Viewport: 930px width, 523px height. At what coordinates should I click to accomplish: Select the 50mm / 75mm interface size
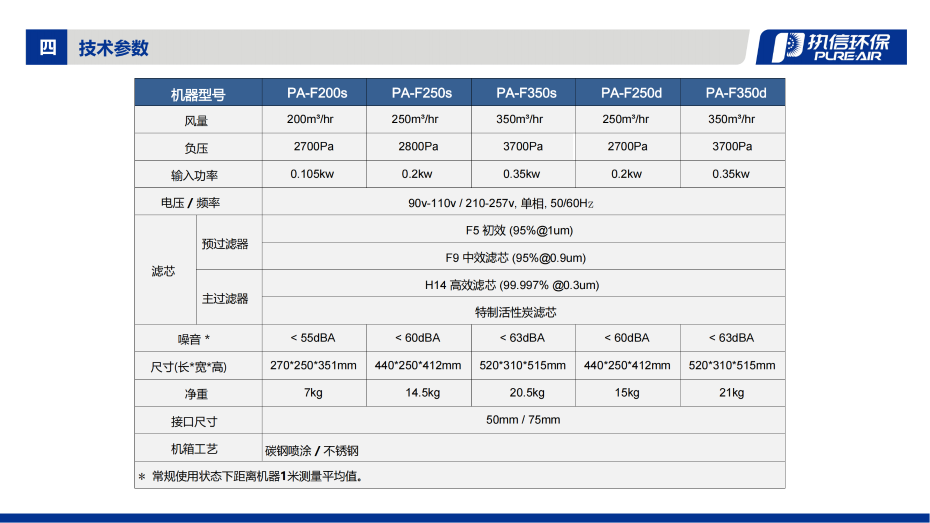pyautogui.click(x=523, y=419)
